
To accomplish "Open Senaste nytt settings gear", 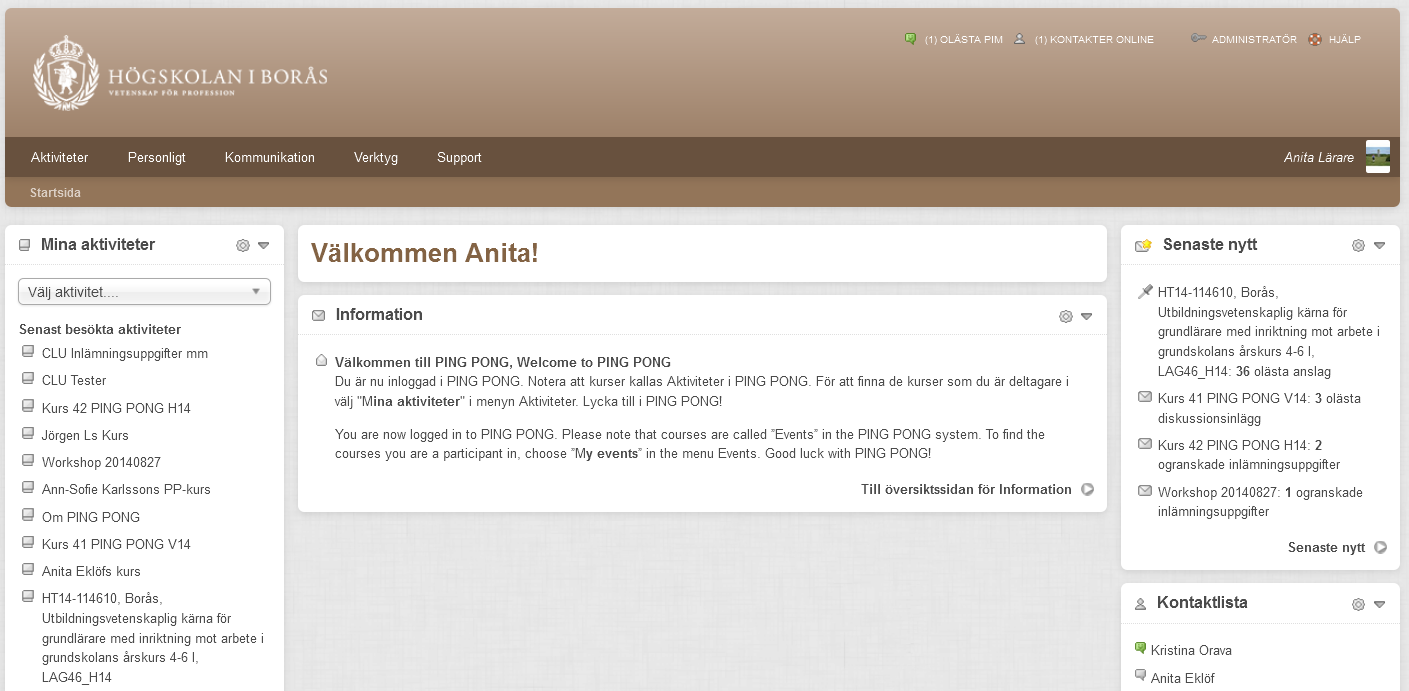I will point(1358,245).
